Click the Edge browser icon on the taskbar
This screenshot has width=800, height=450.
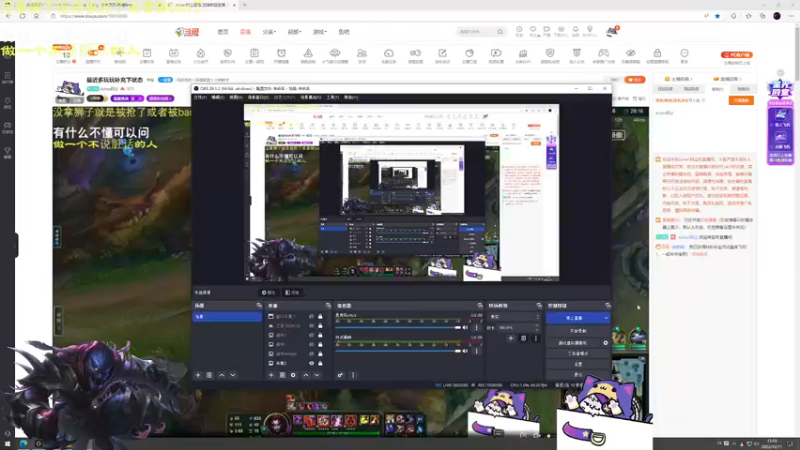click(x=23, y=443)
